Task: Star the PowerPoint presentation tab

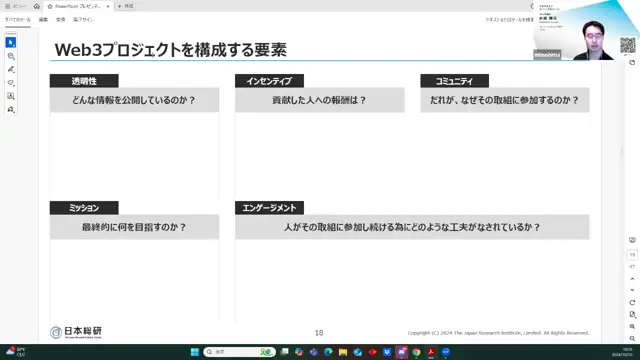Action: click(50, 6)
